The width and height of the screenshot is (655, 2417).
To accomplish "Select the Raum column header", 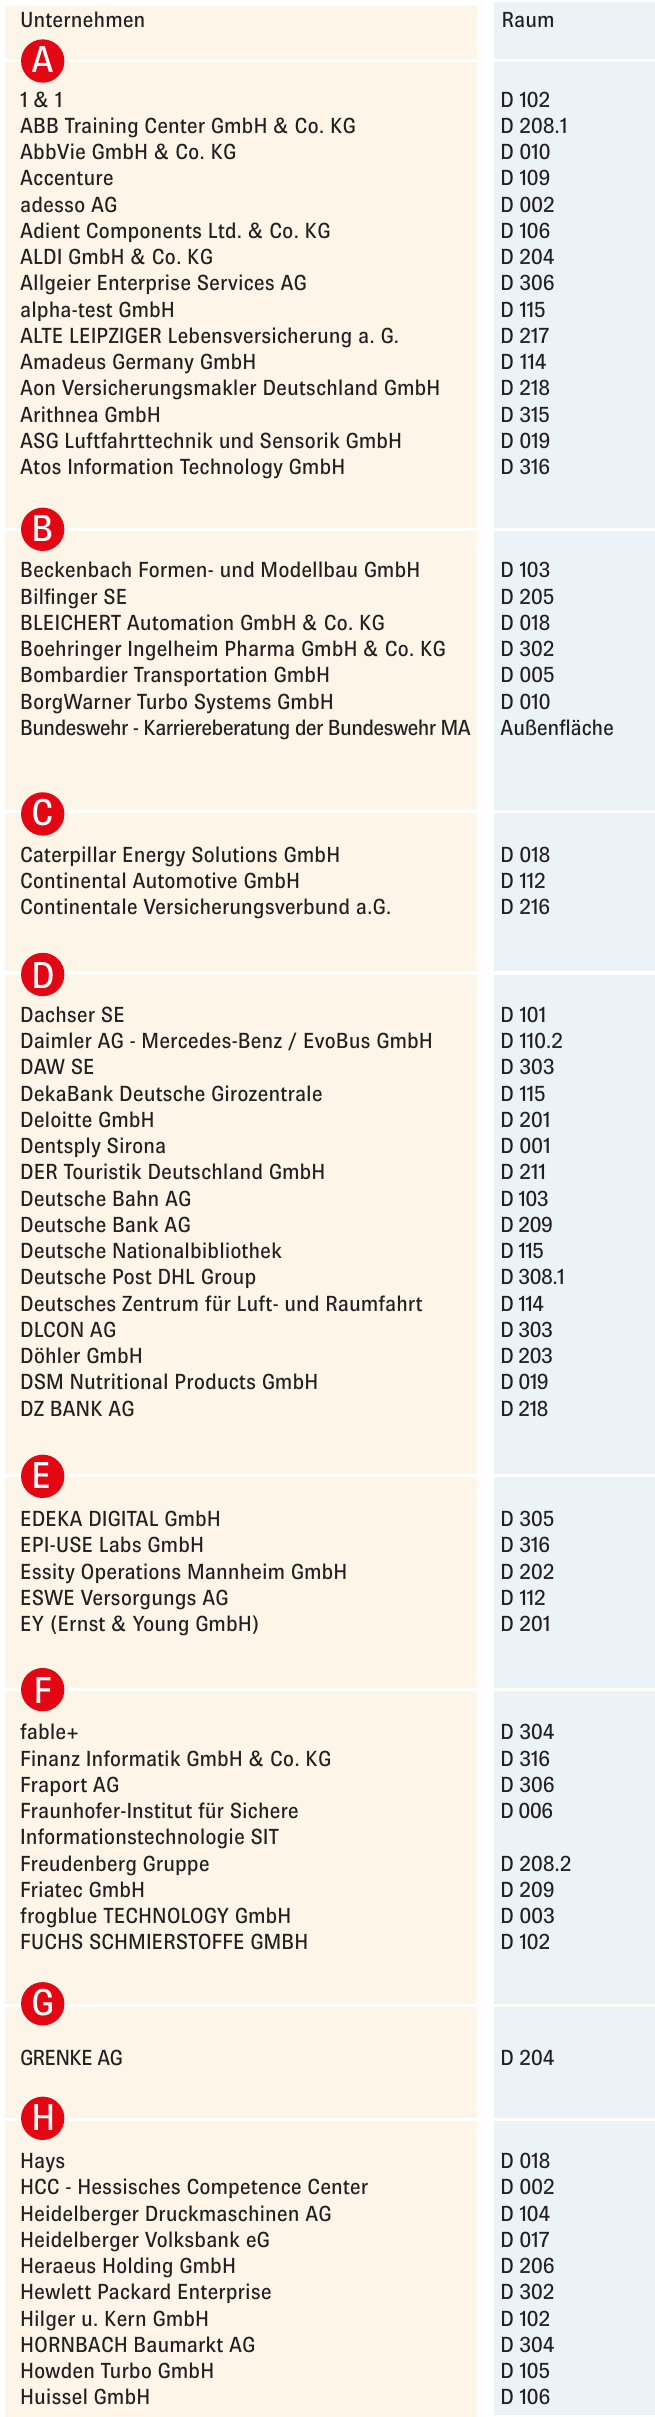I will (x=527, y=20).
